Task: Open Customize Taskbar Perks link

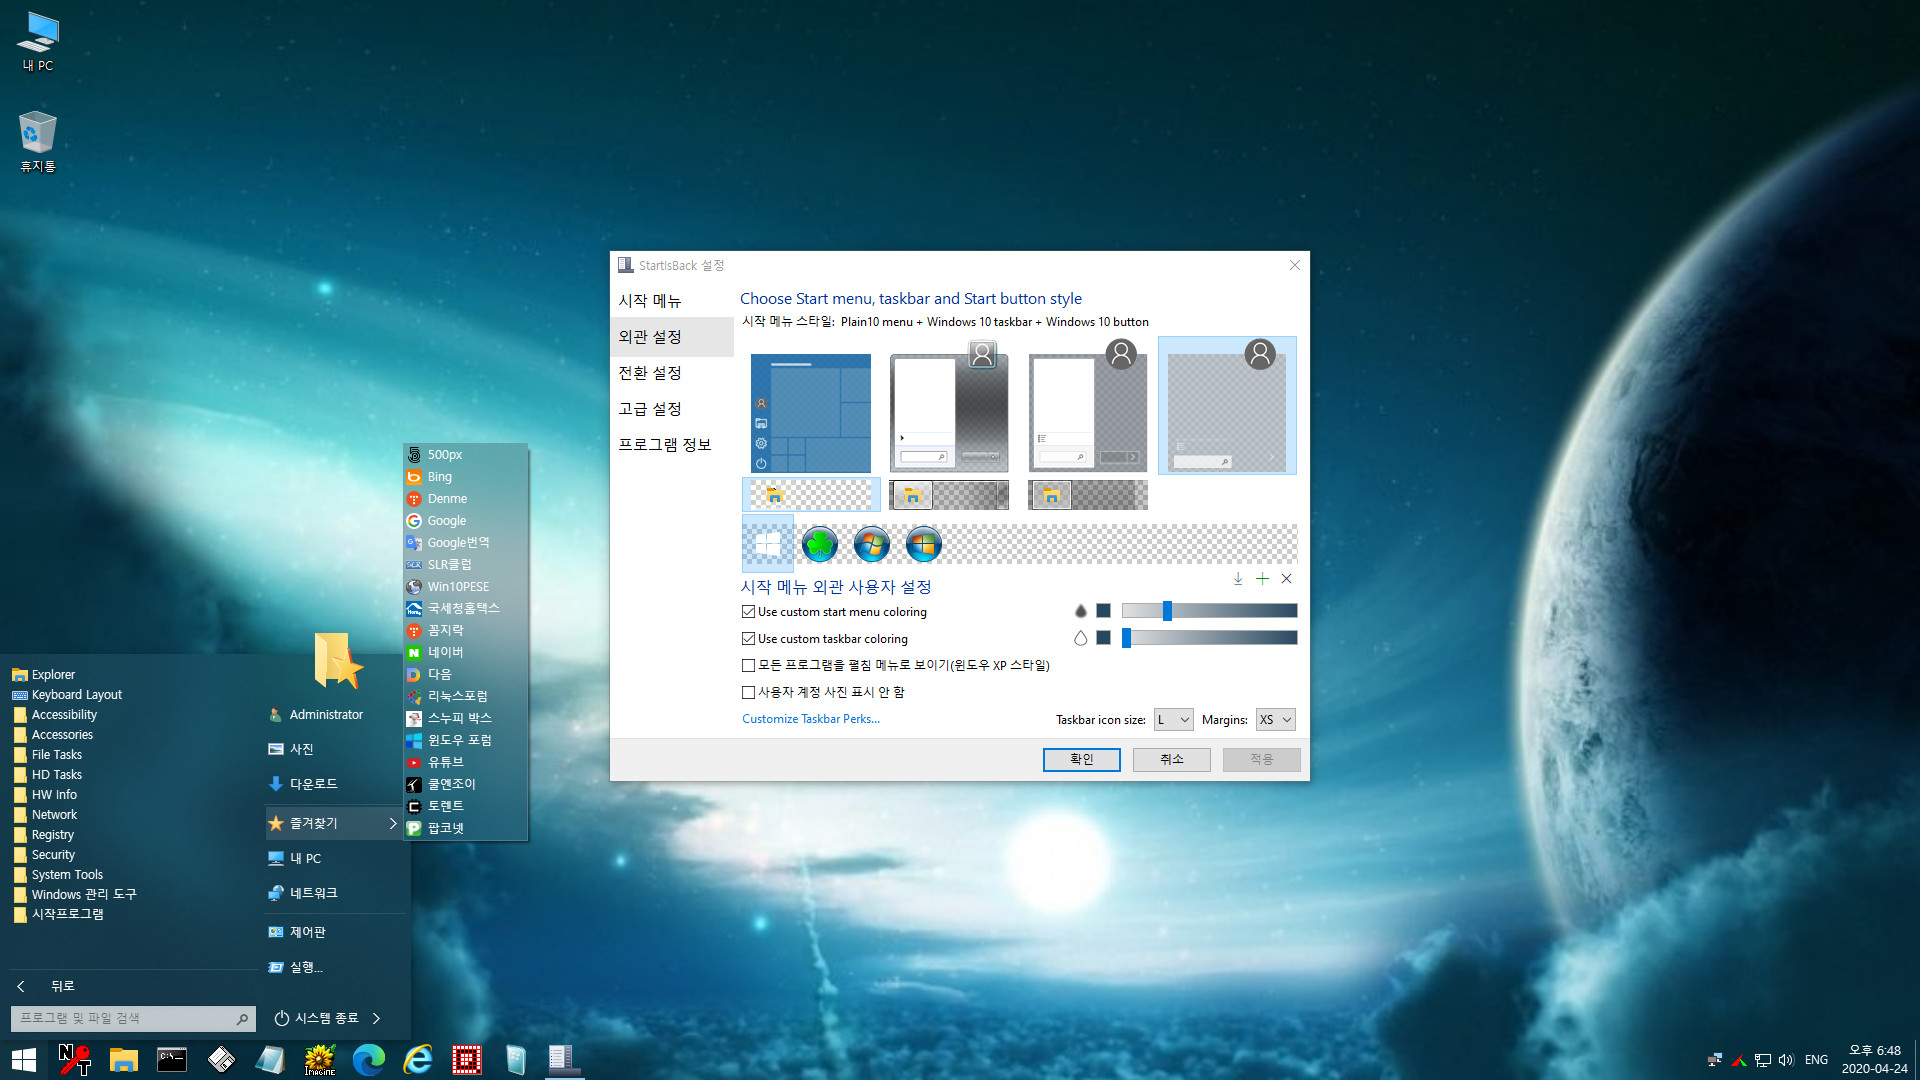Action: click(x=811, y=719)
